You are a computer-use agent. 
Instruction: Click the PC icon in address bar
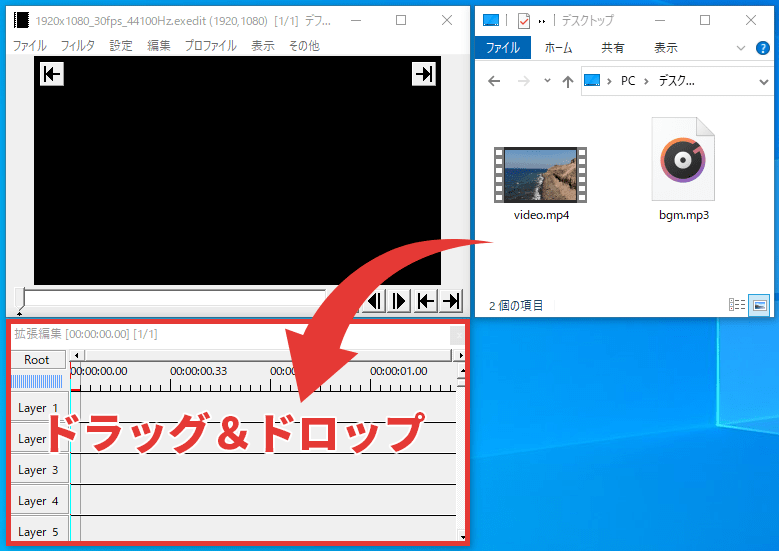[592, 80]
